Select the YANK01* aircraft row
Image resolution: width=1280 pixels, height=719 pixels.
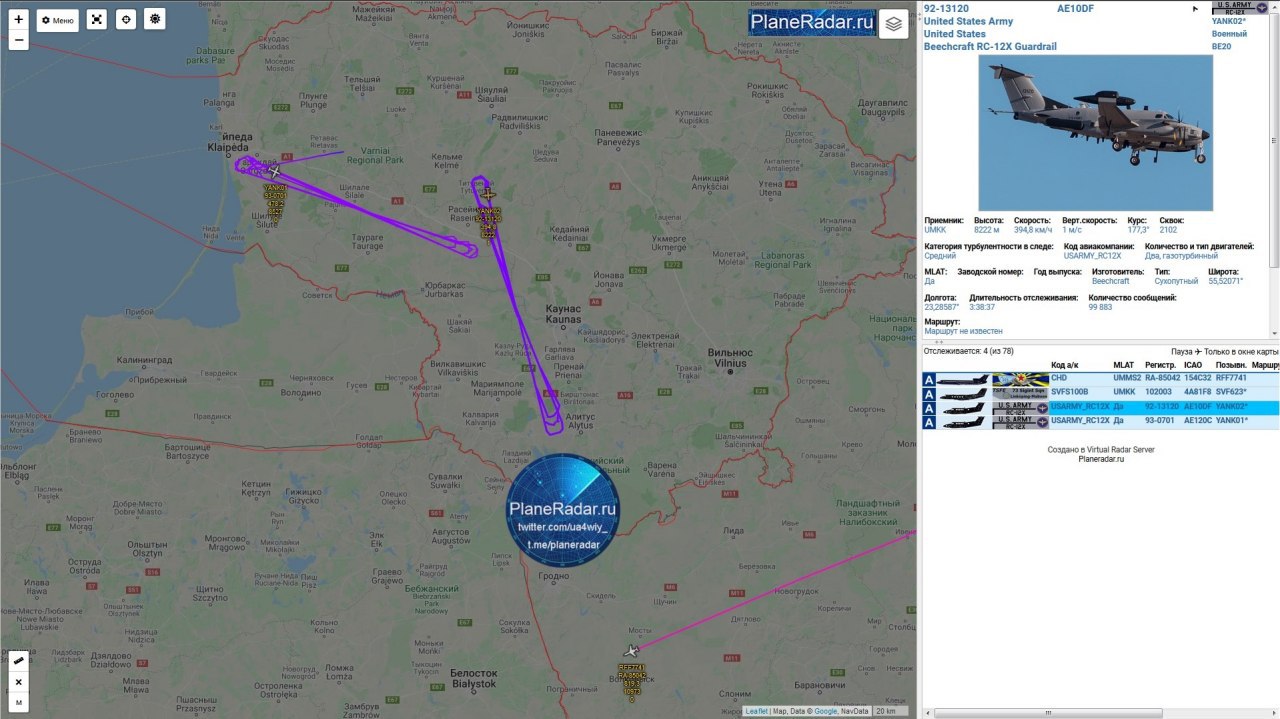(1100, 421)
